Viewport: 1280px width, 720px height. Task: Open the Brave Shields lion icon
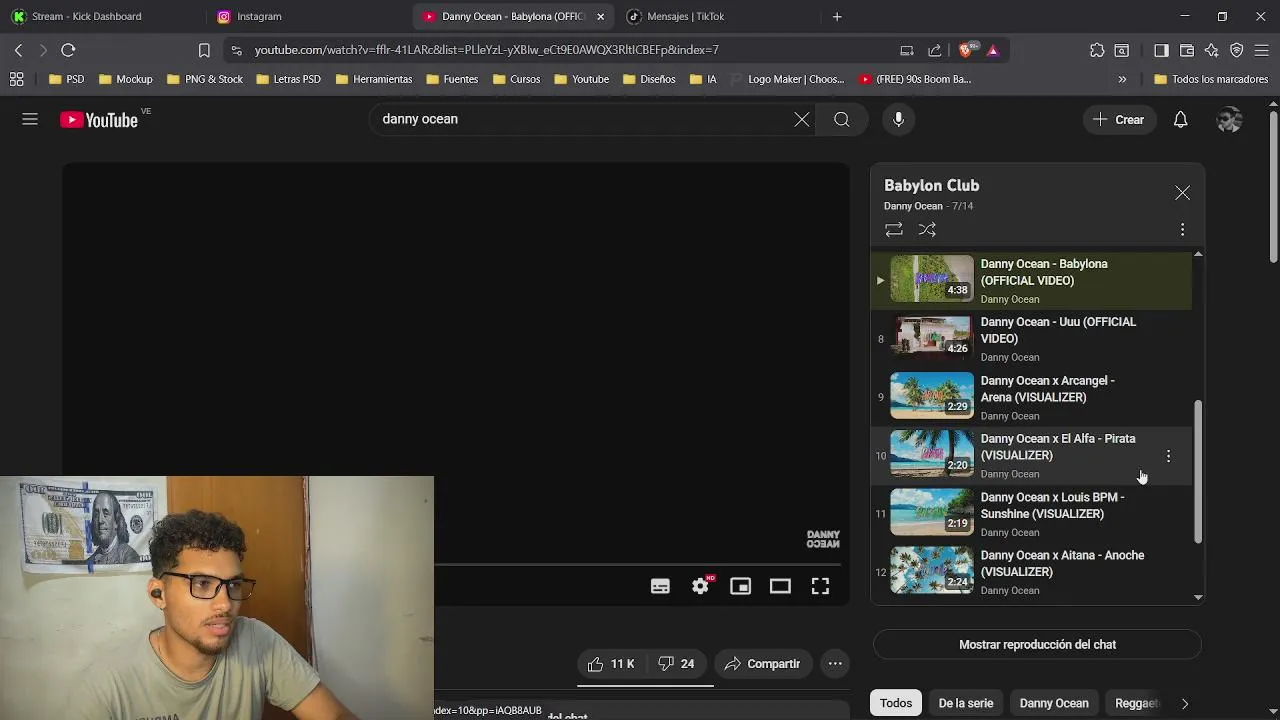[966, 50]
